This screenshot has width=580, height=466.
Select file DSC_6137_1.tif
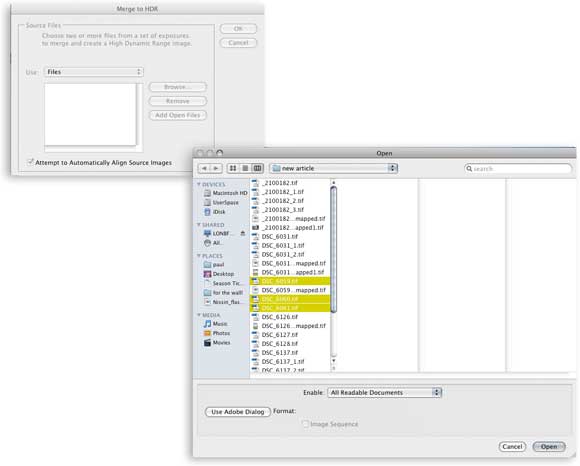[290, 362]
